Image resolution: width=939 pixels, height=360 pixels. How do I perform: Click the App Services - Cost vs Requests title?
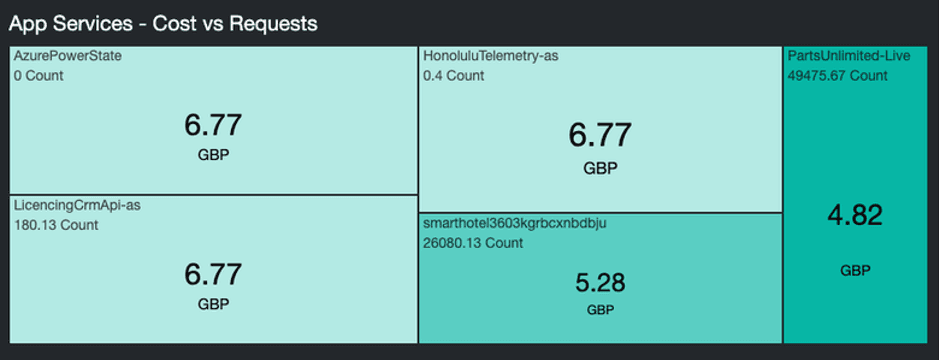163,24
